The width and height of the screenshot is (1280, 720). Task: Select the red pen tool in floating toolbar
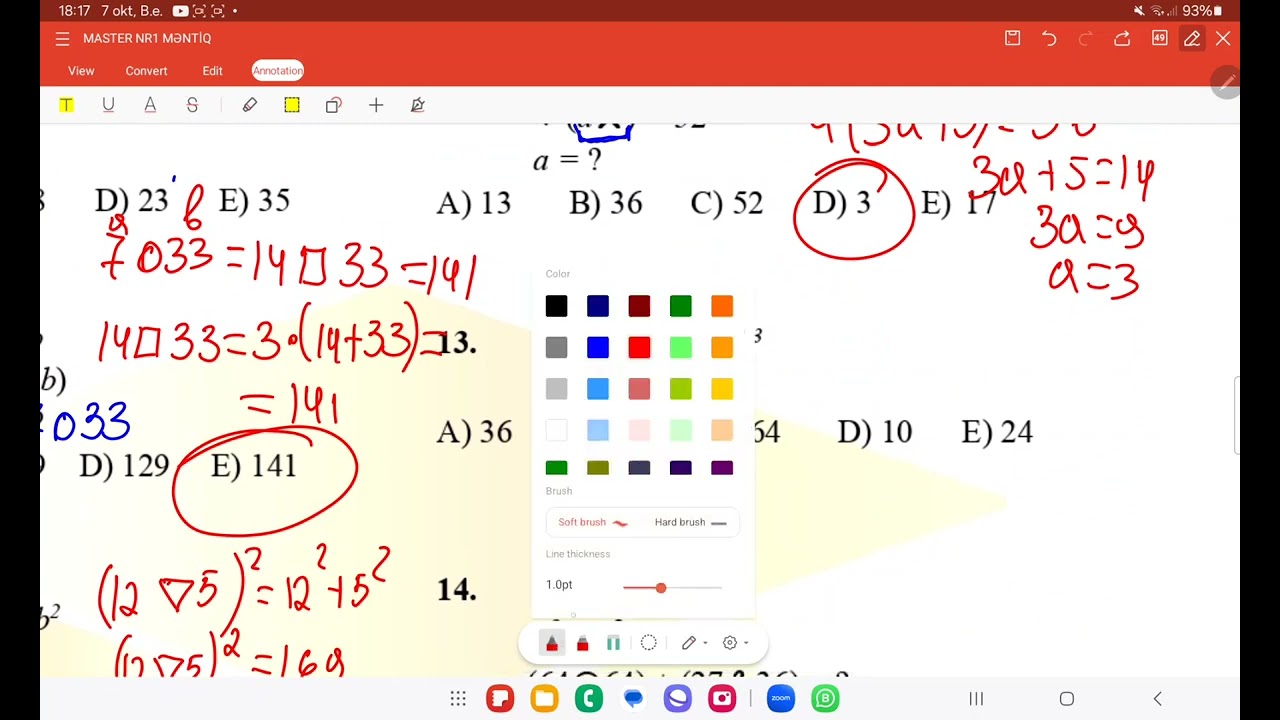[x=551, y=643]
